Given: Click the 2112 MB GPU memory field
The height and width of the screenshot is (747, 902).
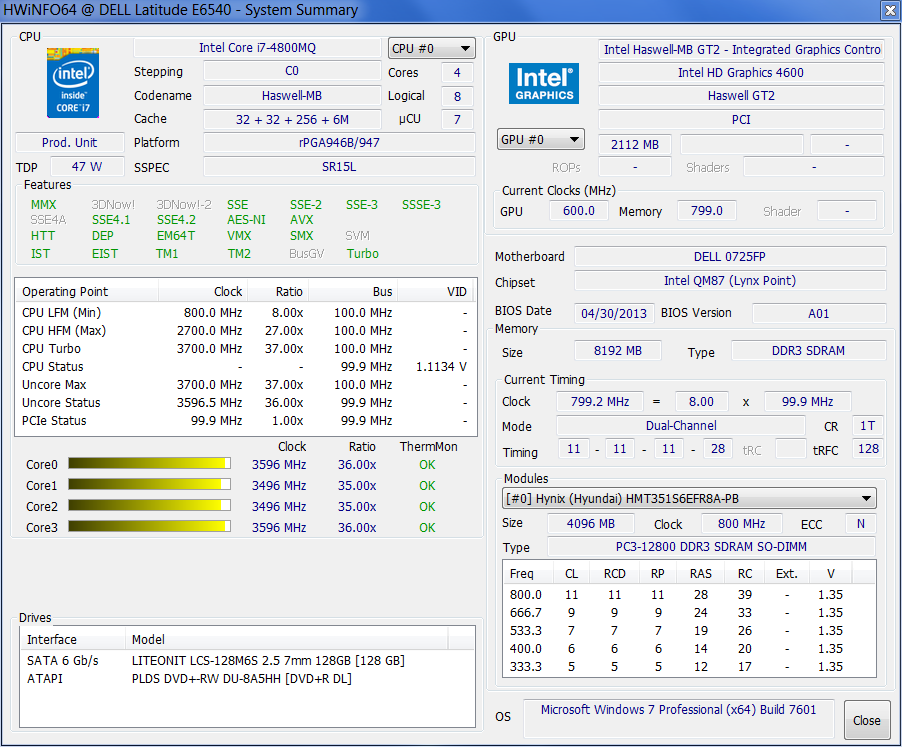Looking at the screenshot, I should pyautogui.click(x=635, y=144).
